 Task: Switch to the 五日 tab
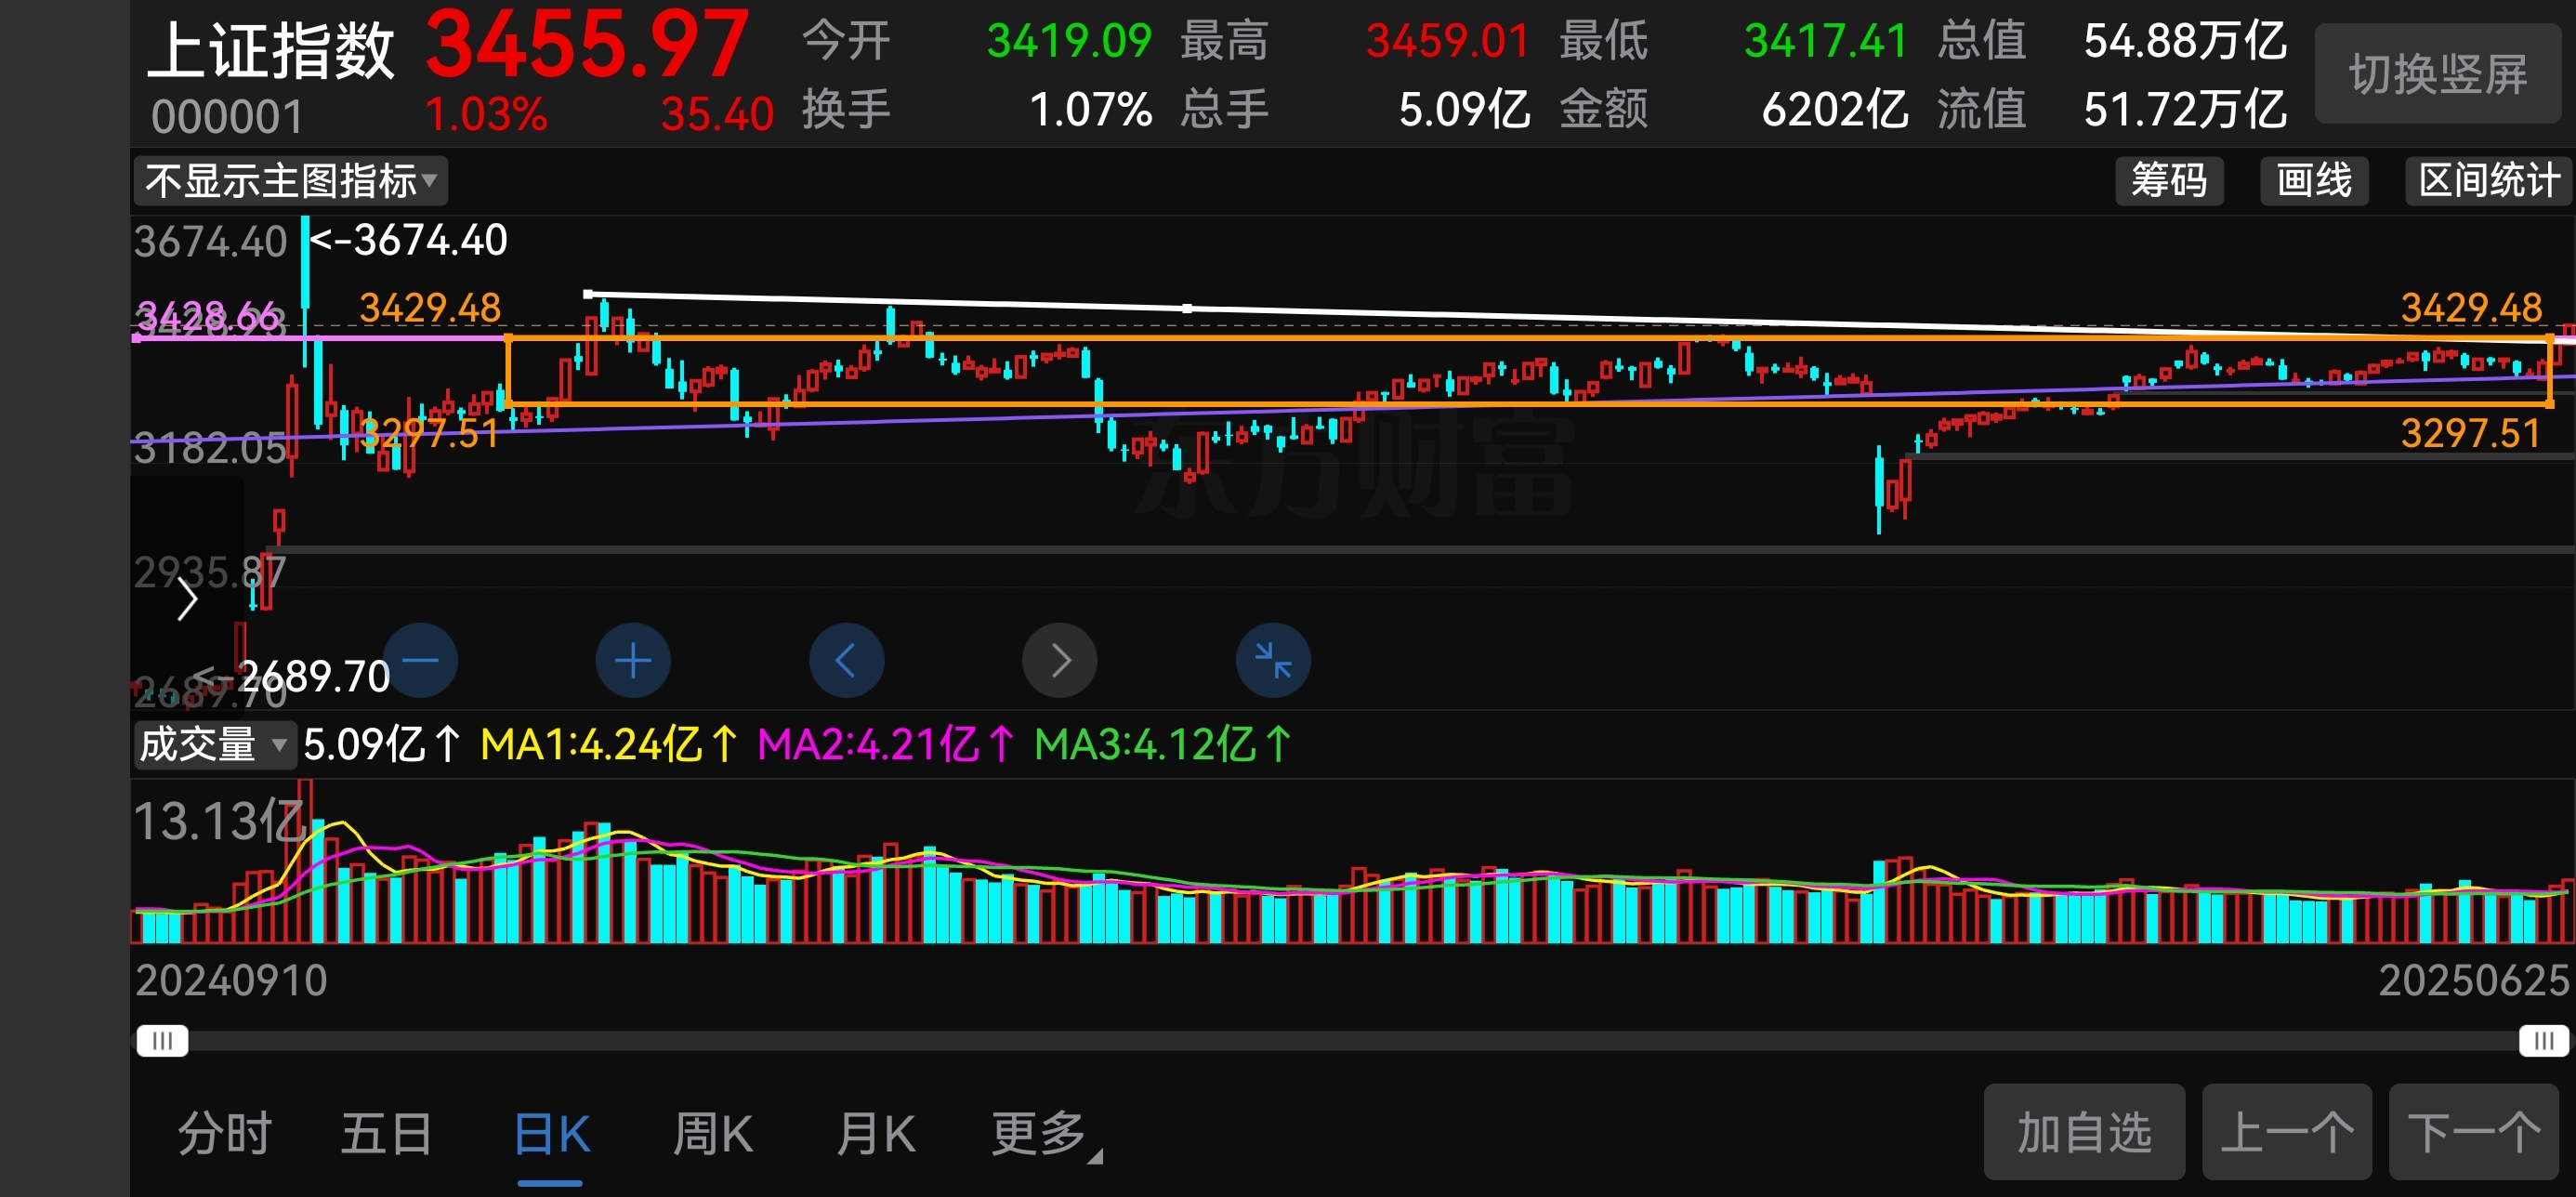[386, 1134]
